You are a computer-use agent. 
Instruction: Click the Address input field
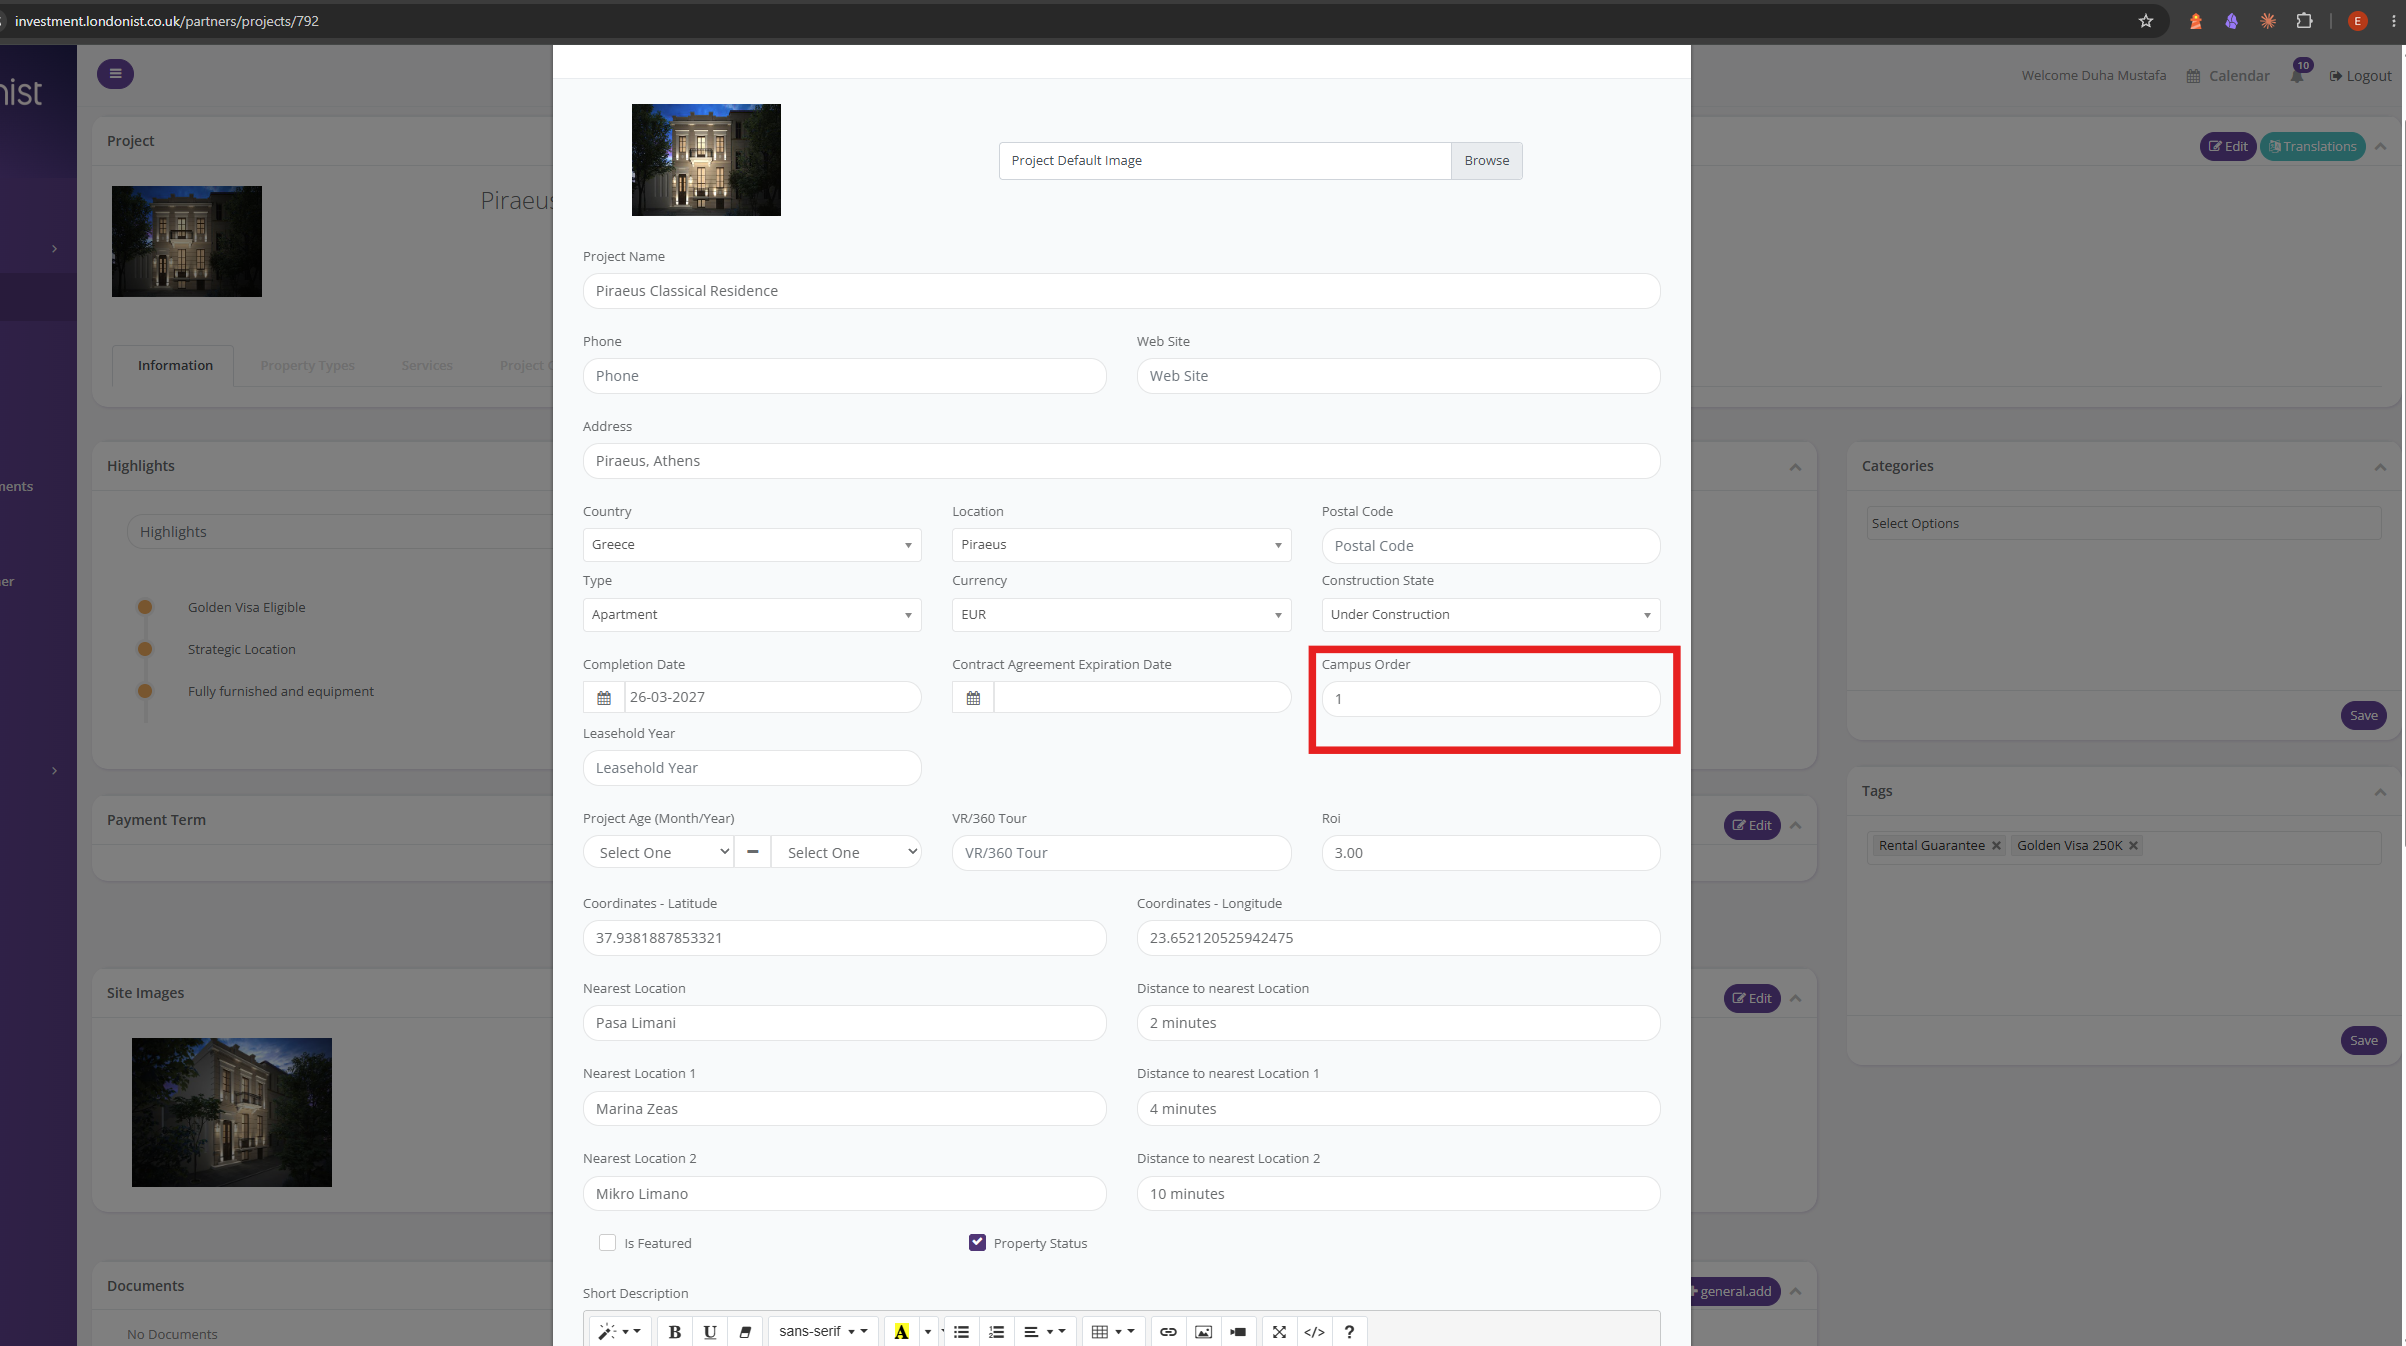(1121, 461)
